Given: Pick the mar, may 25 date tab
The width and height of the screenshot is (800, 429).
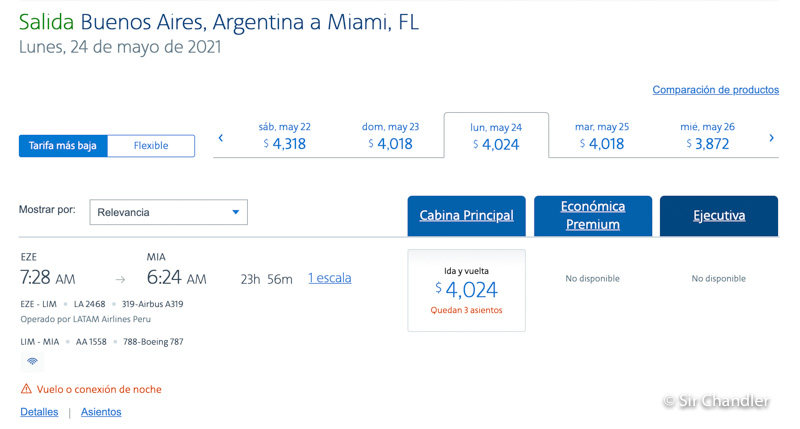Looking at the screenshot, I should (x=602, y=136).
